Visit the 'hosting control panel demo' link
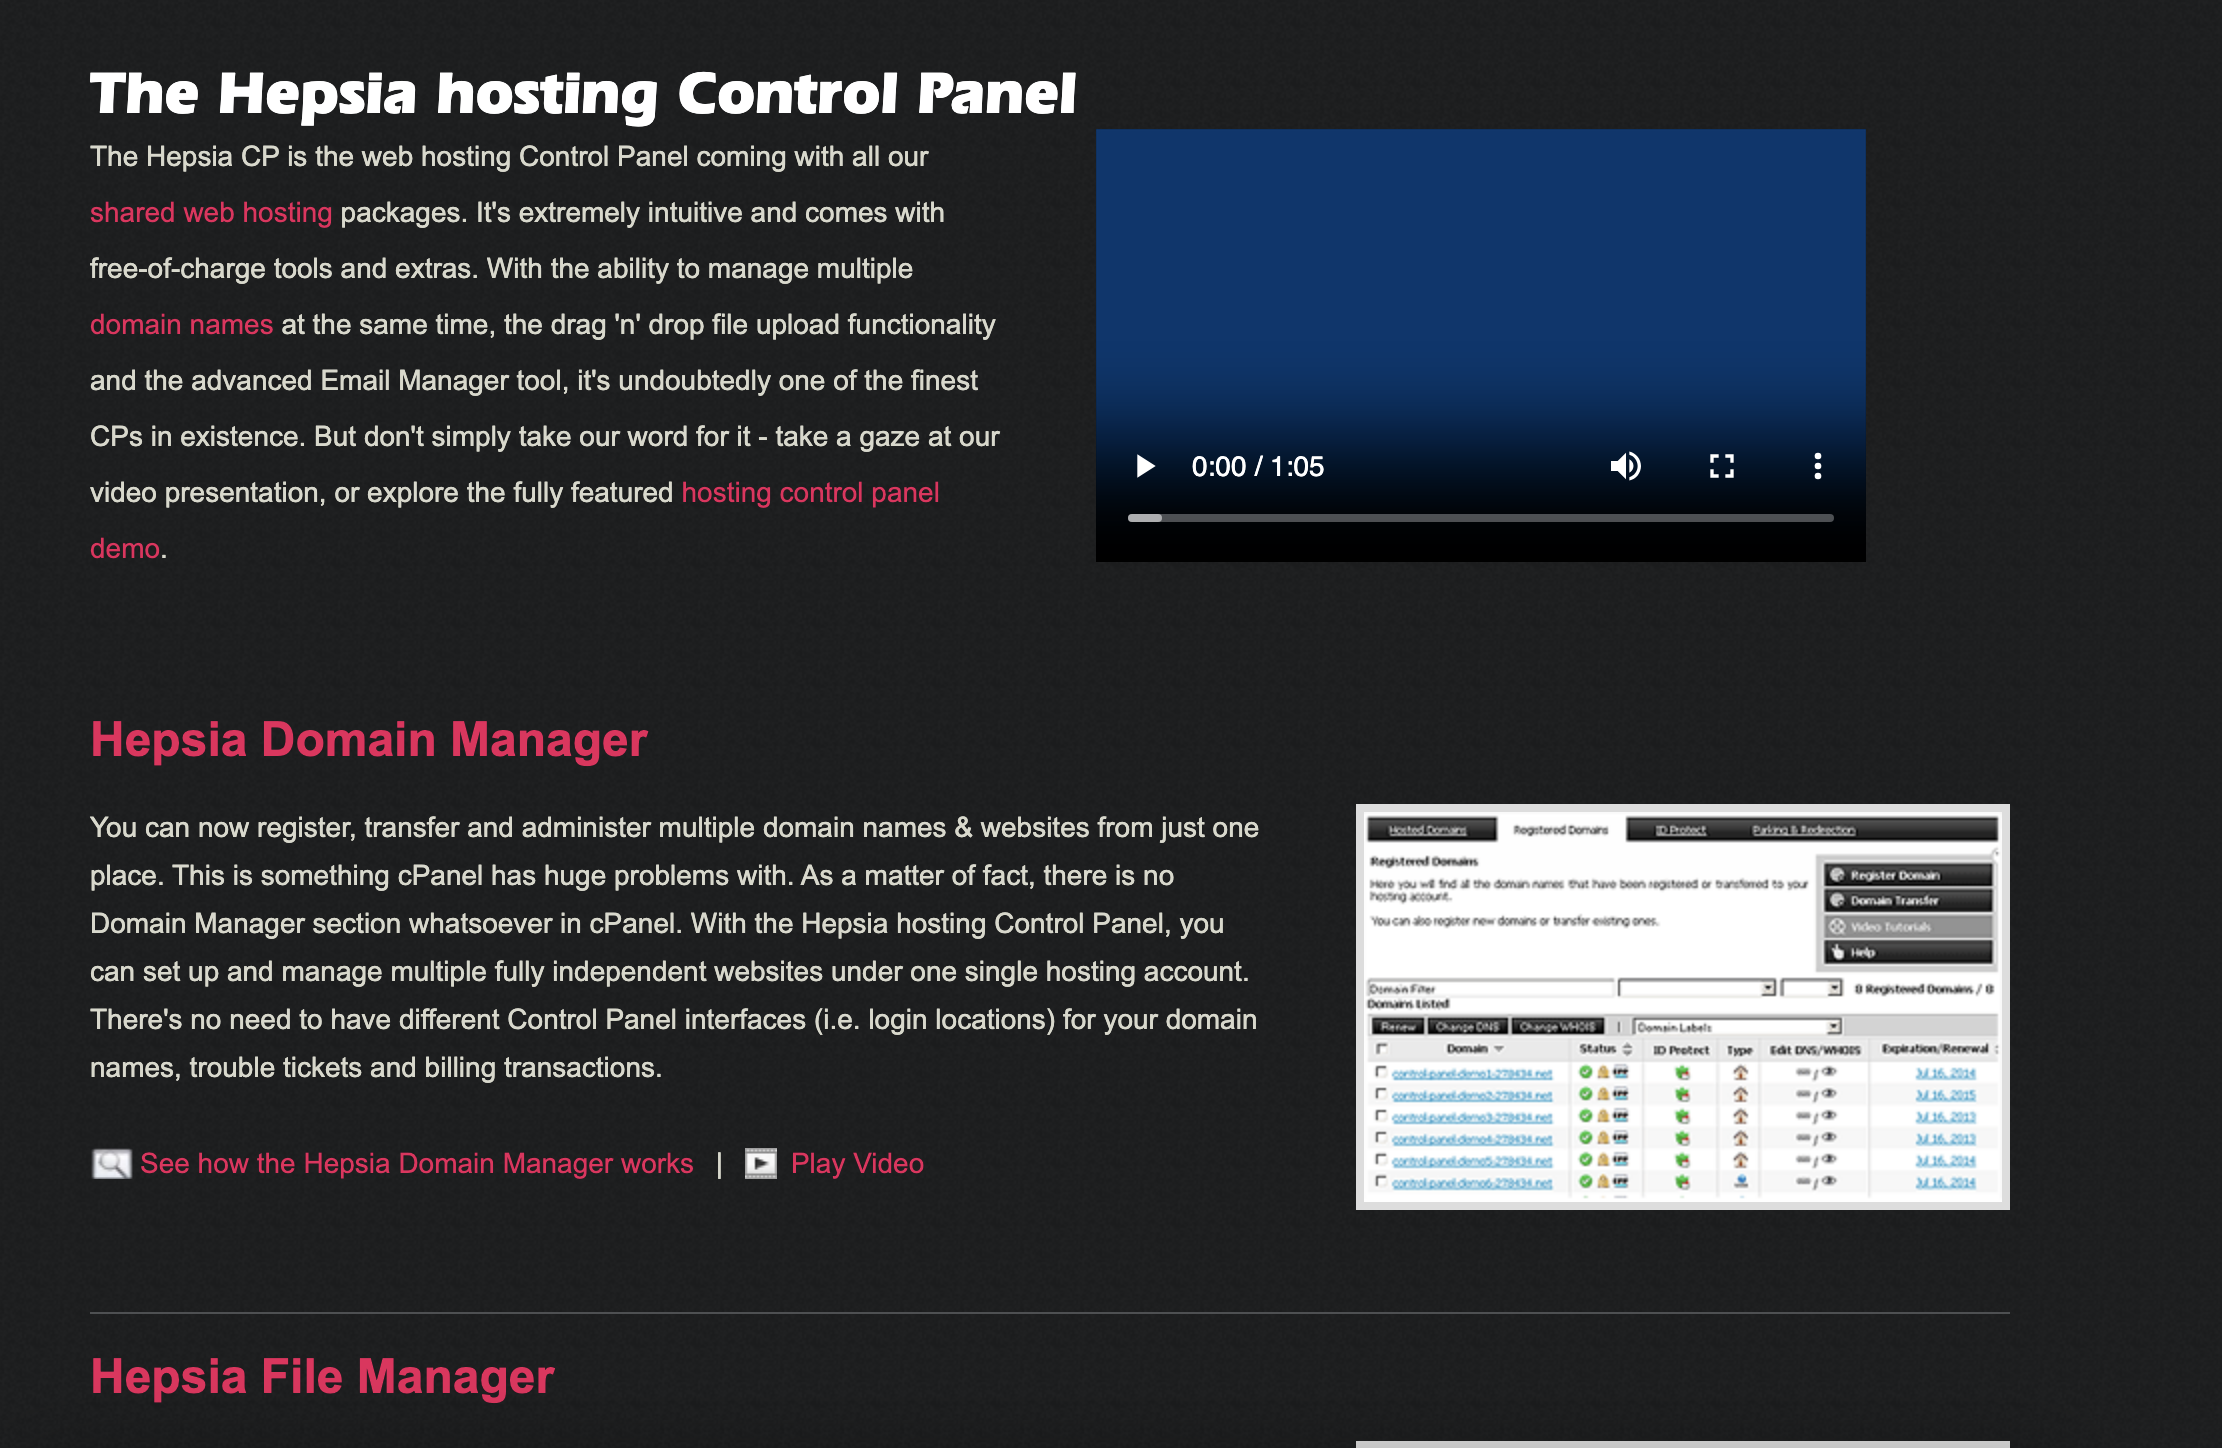2222x1448 pixels. [x=810, y=492]
